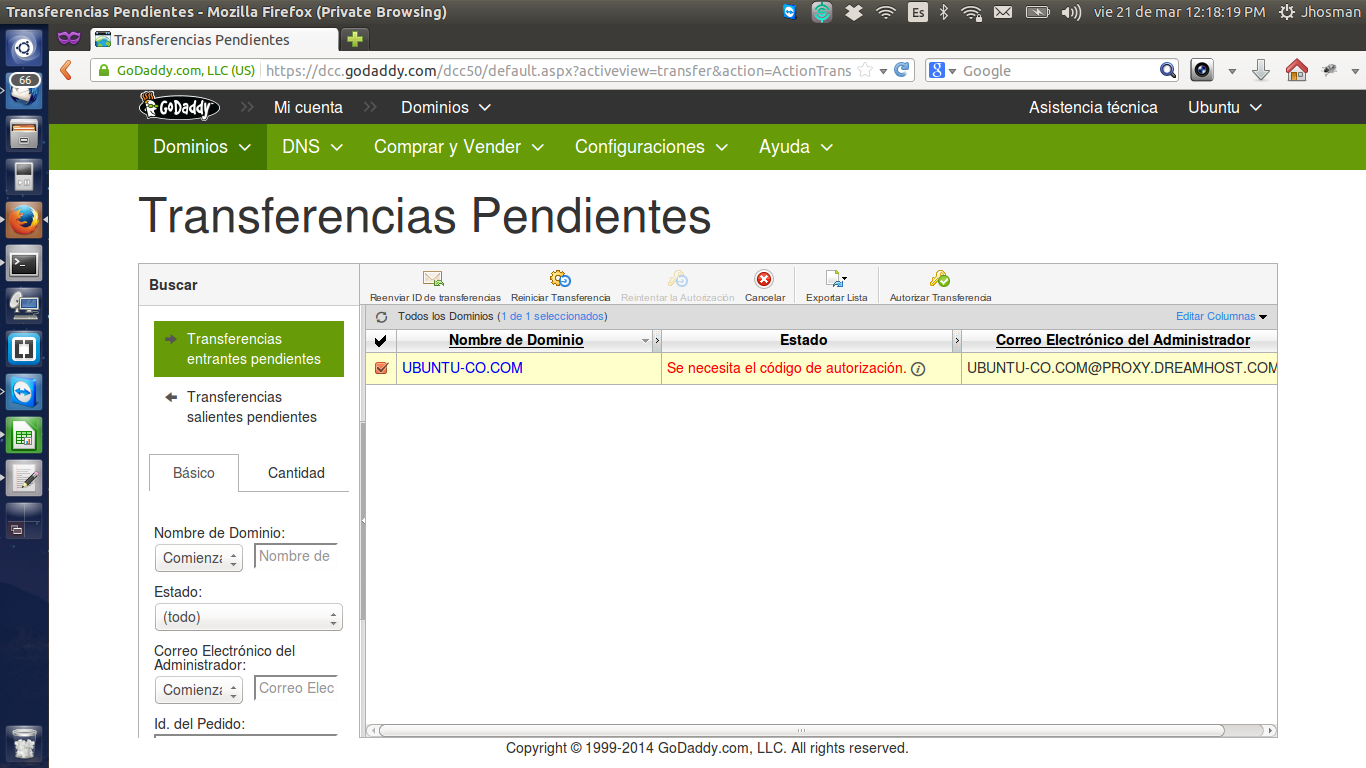Open the Comprar y Vender menu
The width and height of the screenshot is (1366, 768).
coord(458,147)
